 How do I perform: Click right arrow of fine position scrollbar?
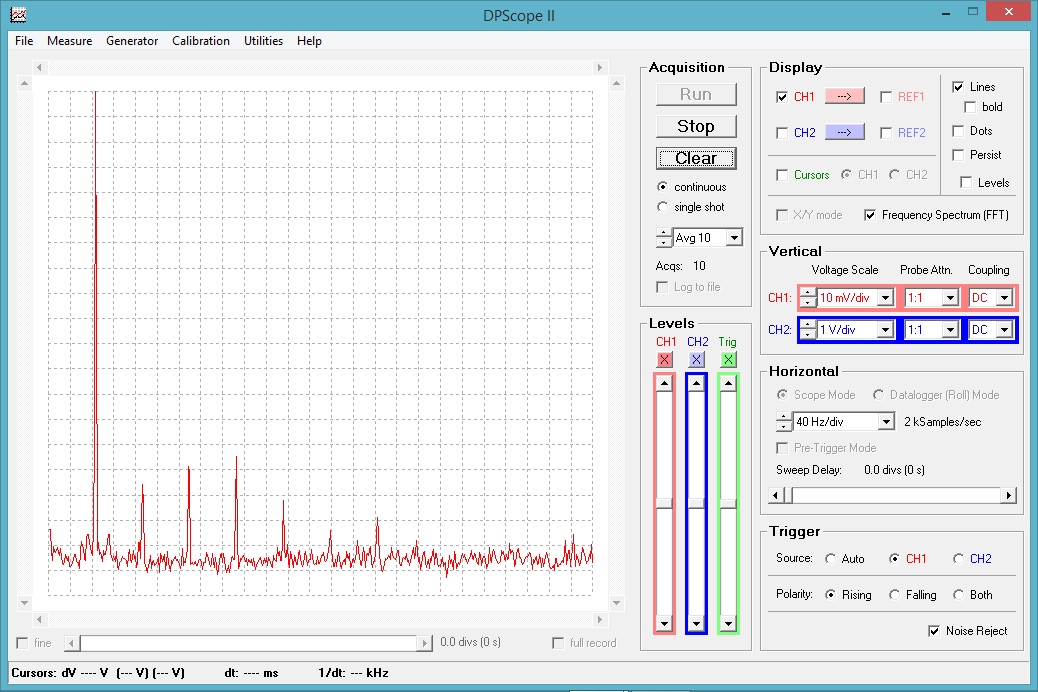coord(425,643)
